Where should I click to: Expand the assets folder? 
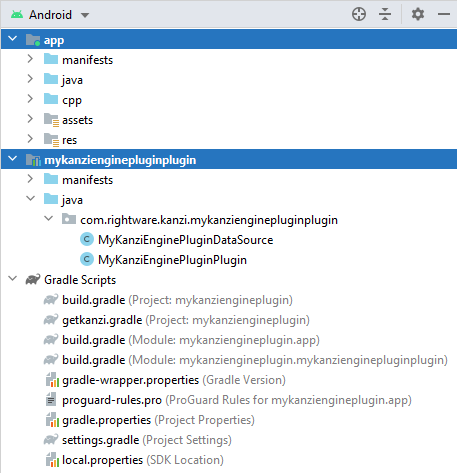[x=30, y=119]
